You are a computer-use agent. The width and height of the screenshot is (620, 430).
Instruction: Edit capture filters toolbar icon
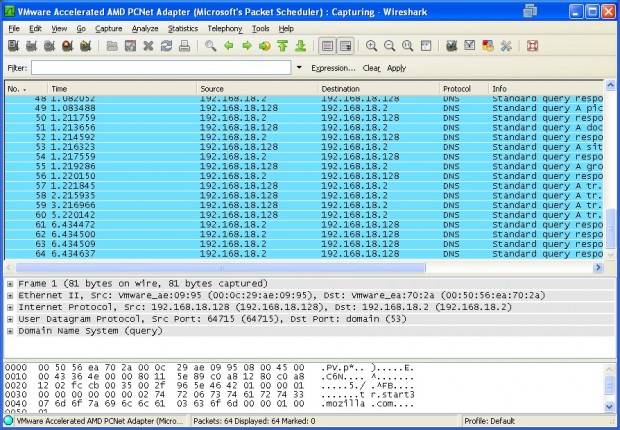click(x=452, y=46)
